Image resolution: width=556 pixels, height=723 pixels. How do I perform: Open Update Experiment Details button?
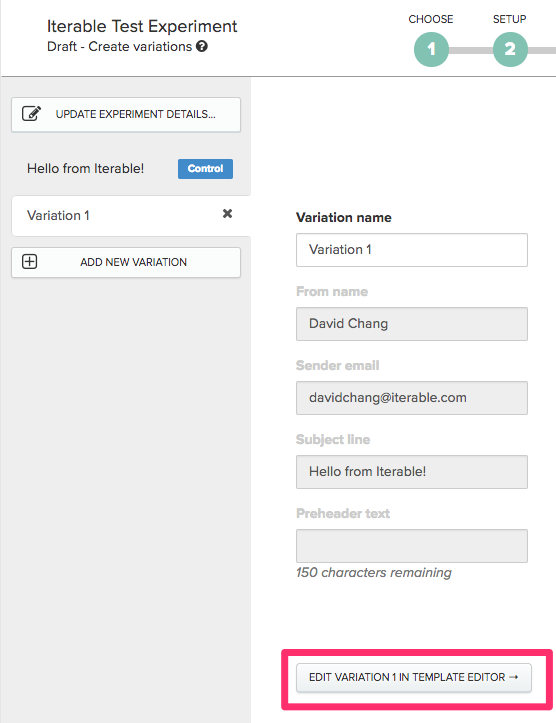(126, 114)
